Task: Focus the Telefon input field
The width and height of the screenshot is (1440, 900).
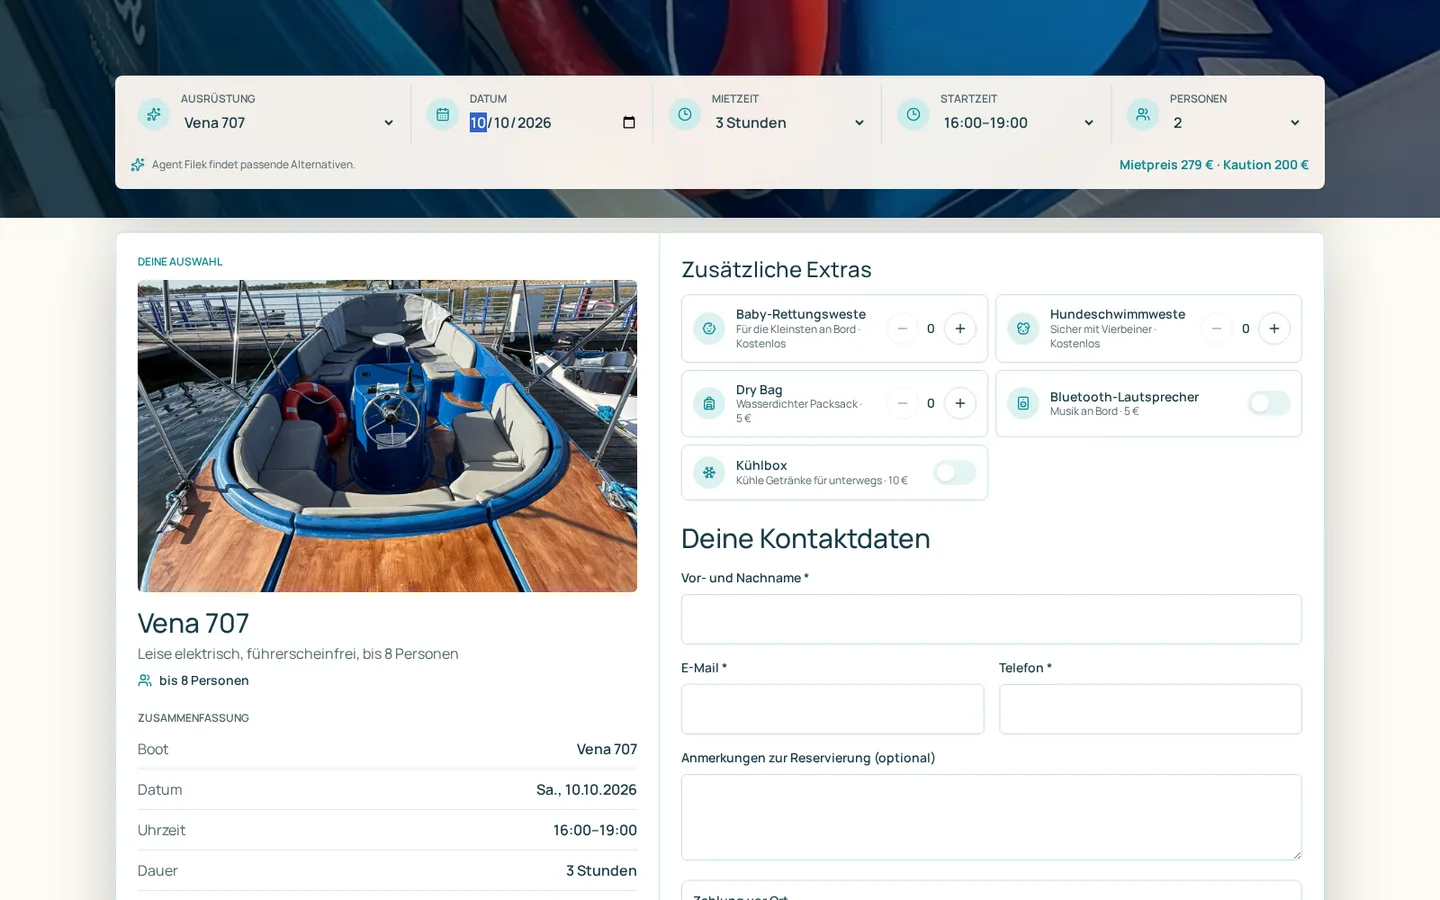Action: [1150, 709]
